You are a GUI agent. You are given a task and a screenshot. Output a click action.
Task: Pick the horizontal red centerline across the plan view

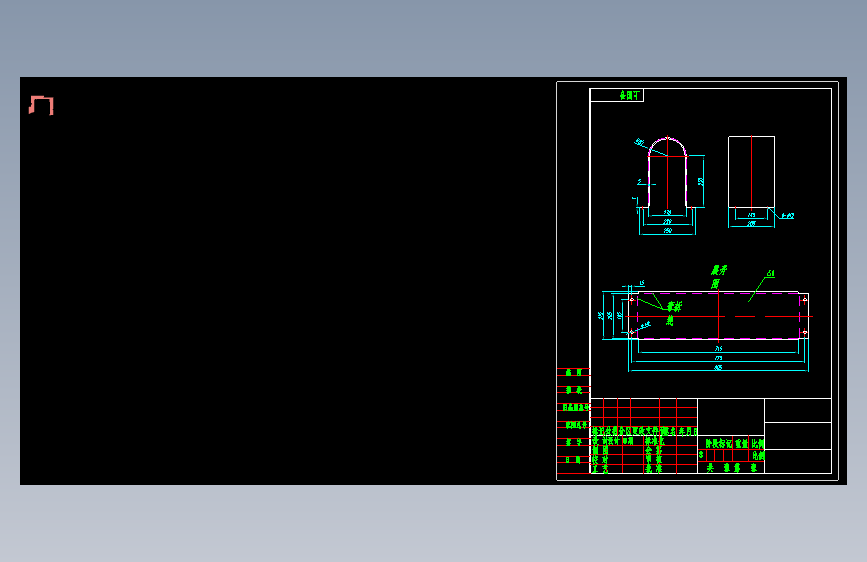click(x=718, y=316)
